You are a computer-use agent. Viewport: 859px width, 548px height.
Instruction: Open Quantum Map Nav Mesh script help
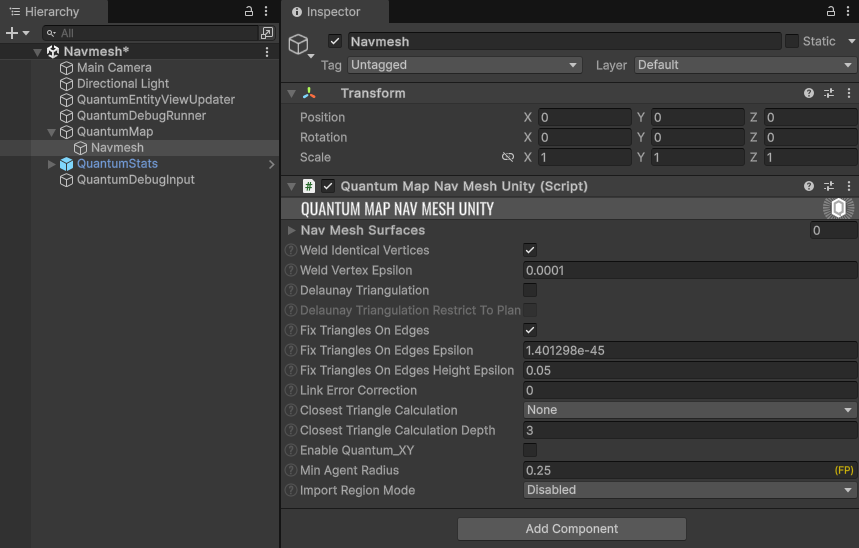809,186
